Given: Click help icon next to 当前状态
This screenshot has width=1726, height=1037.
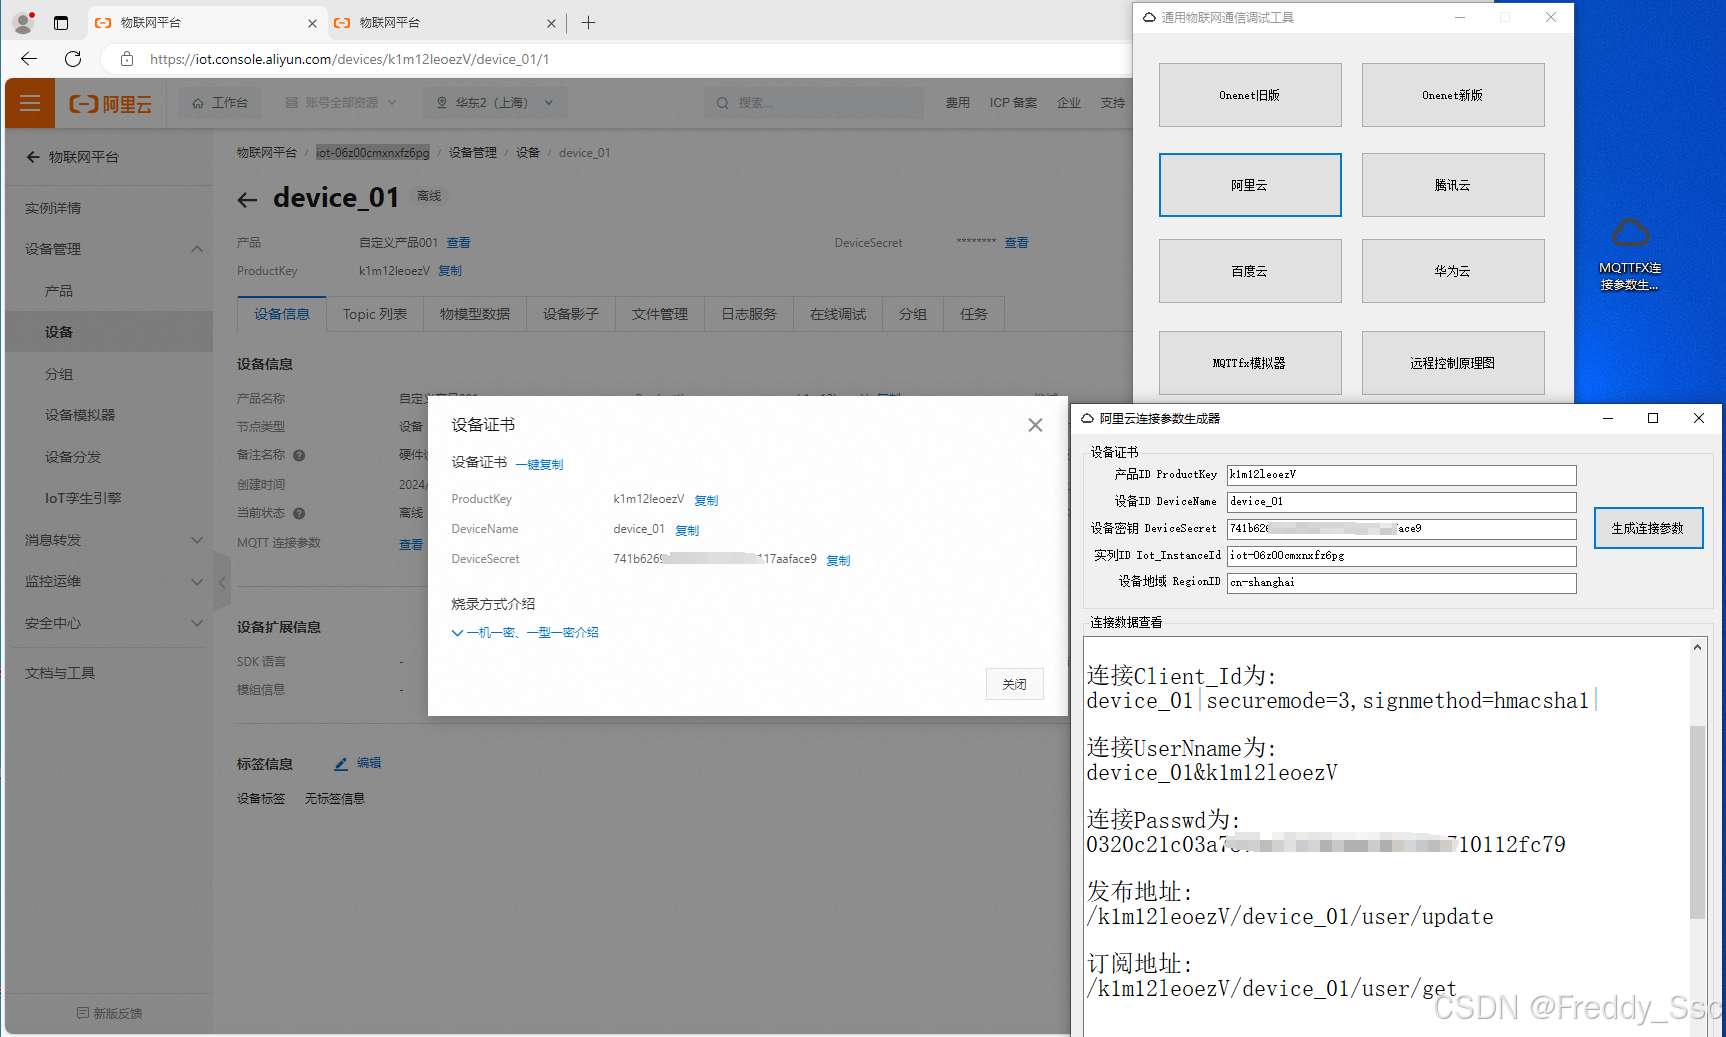Looking at the screenshot, I should click(299, 513).
